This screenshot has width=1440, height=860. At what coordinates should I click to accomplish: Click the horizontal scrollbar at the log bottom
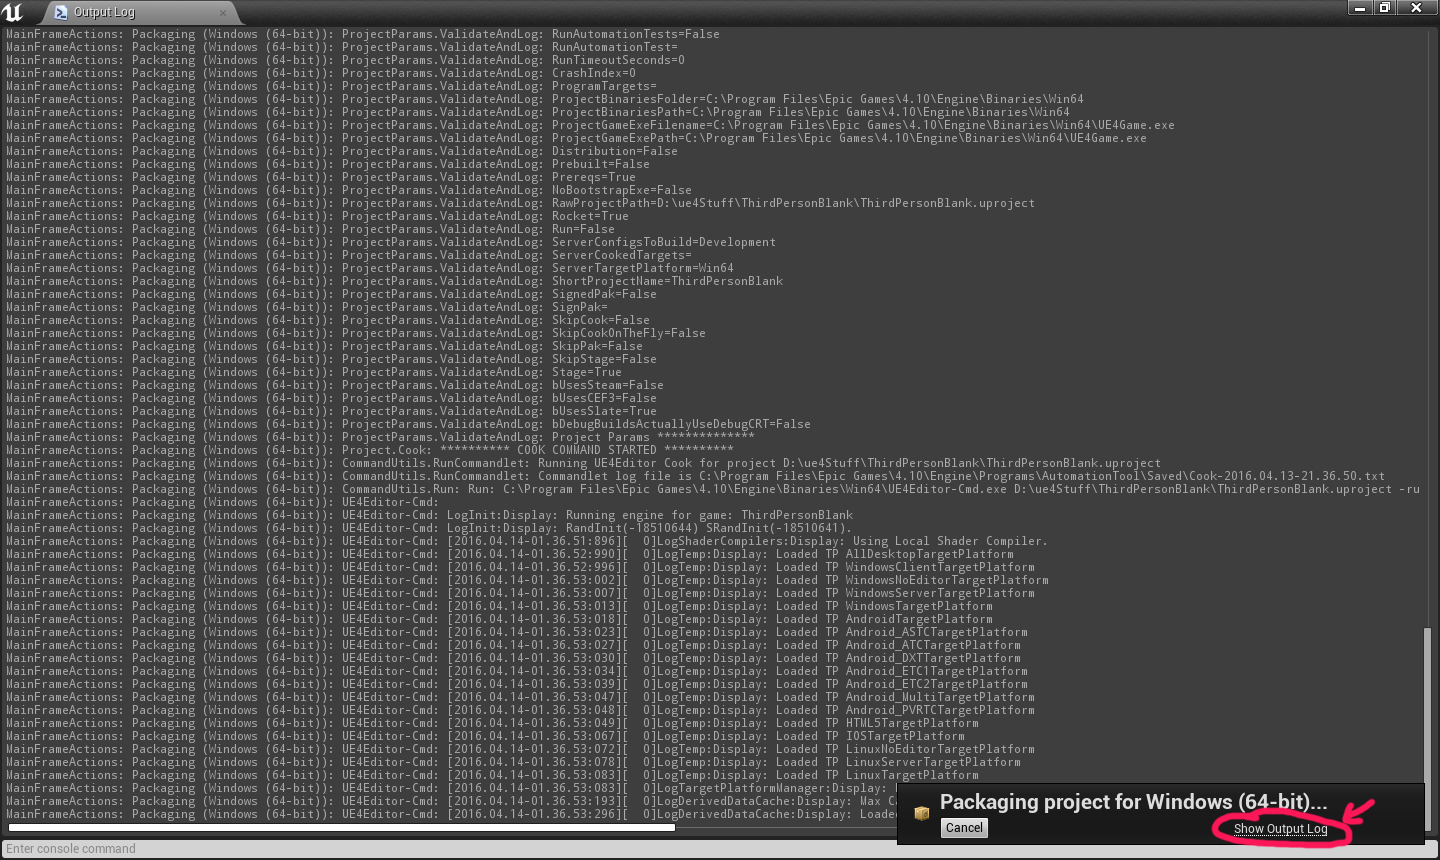coord(340,828)
